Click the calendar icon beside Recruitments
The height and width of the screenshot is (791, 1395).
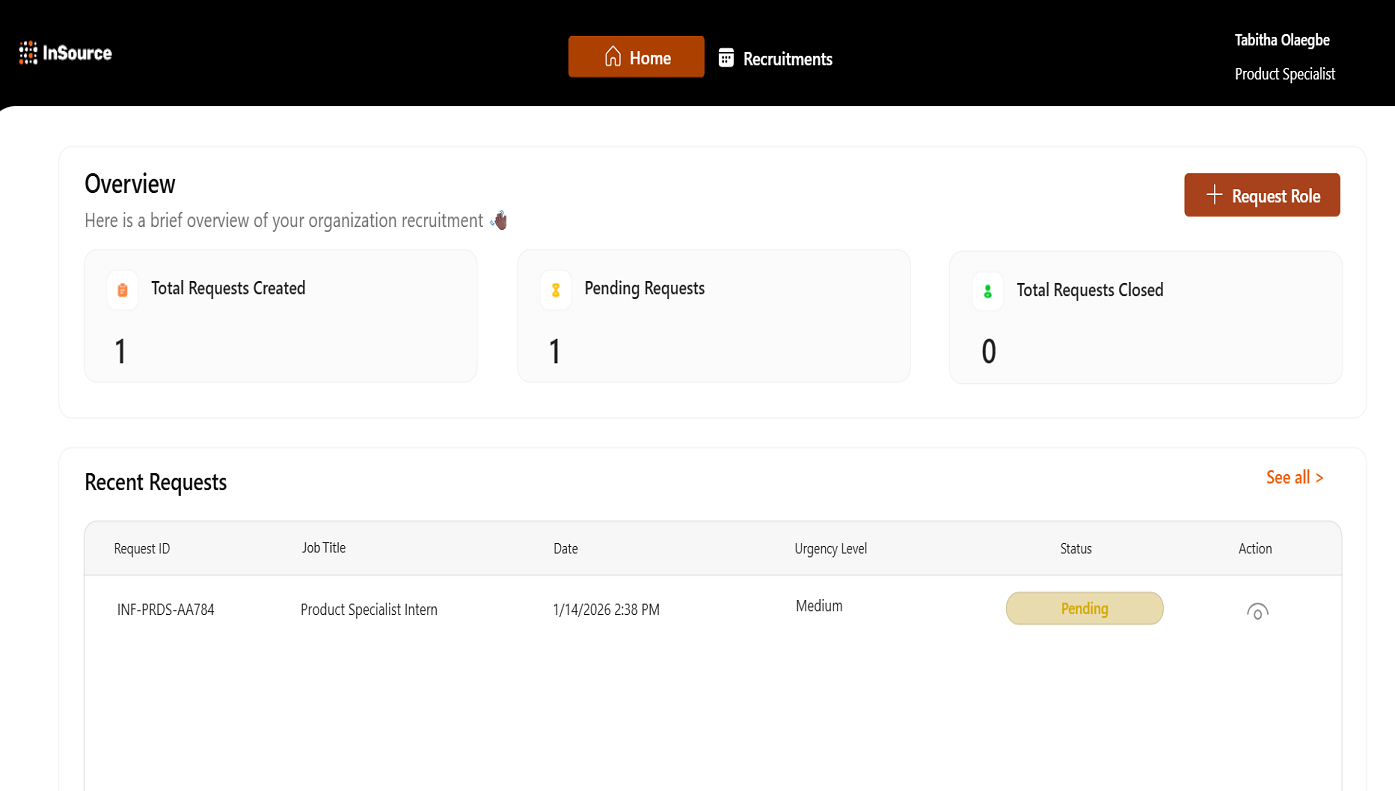pyautogui.click(x=726, y=58)
